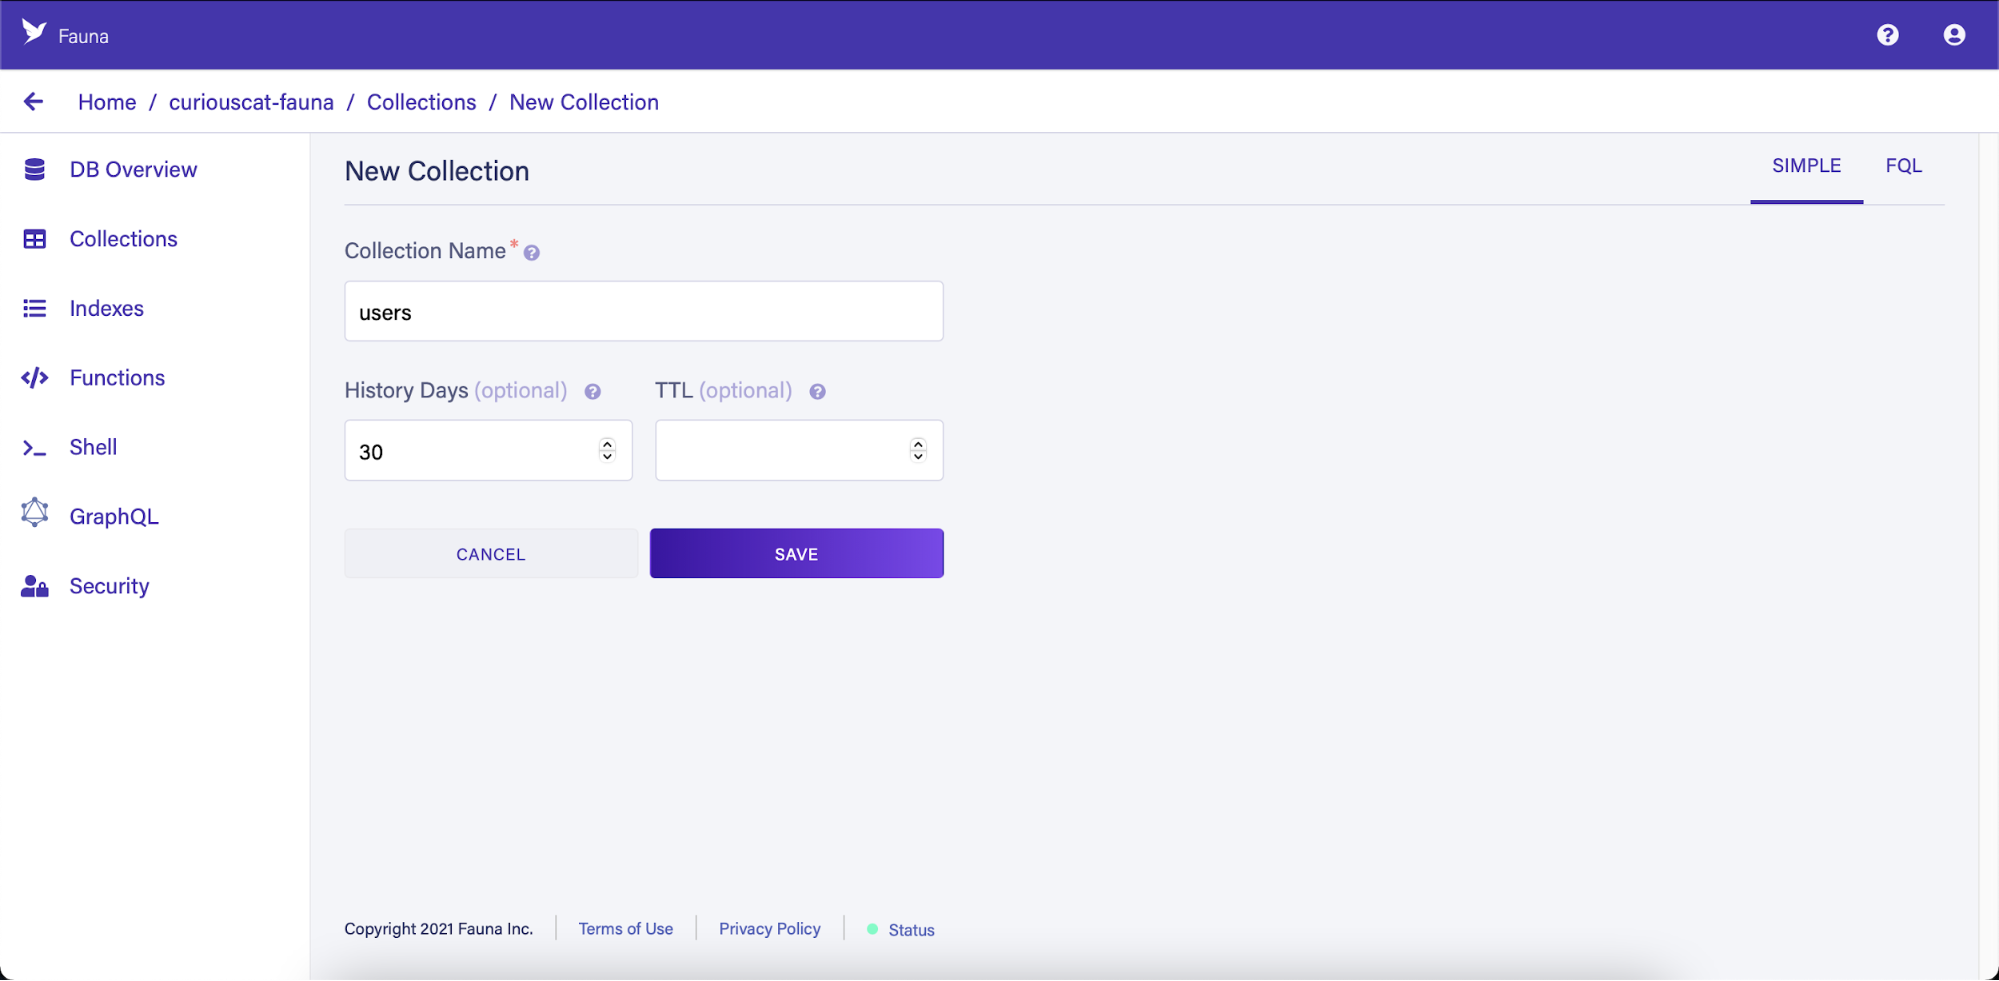
Task: Click the DB Overview database icon
Action: point(35,170)
